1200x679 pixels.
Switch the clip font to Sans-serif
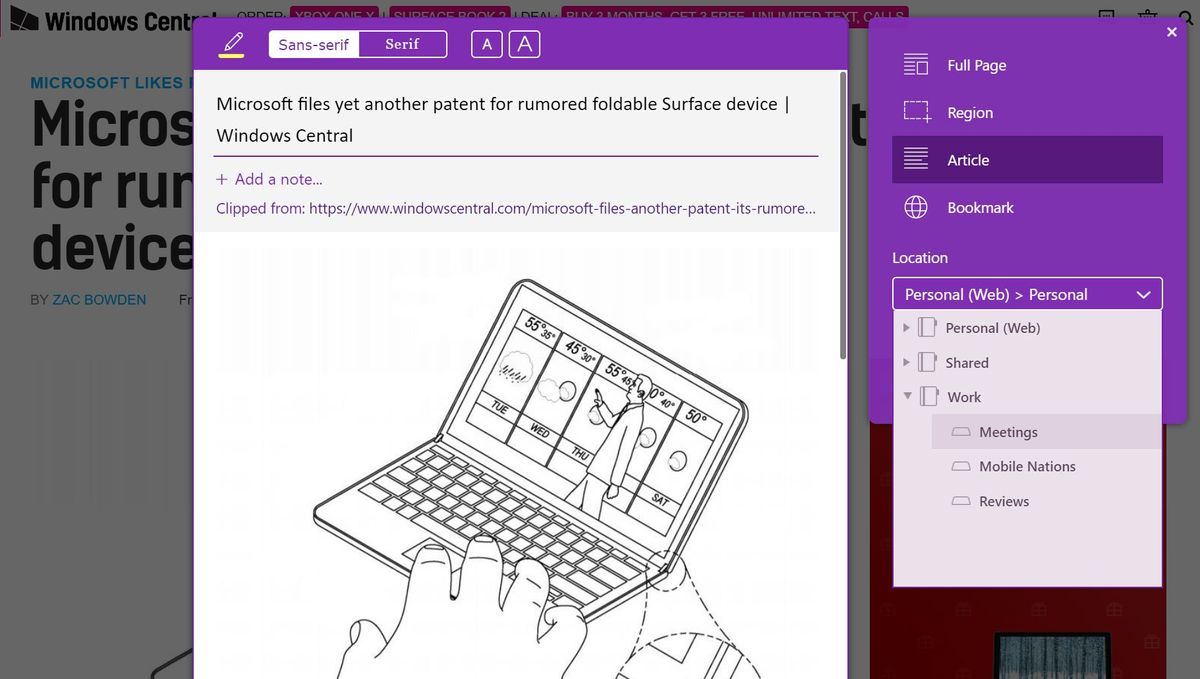[313, 44]
